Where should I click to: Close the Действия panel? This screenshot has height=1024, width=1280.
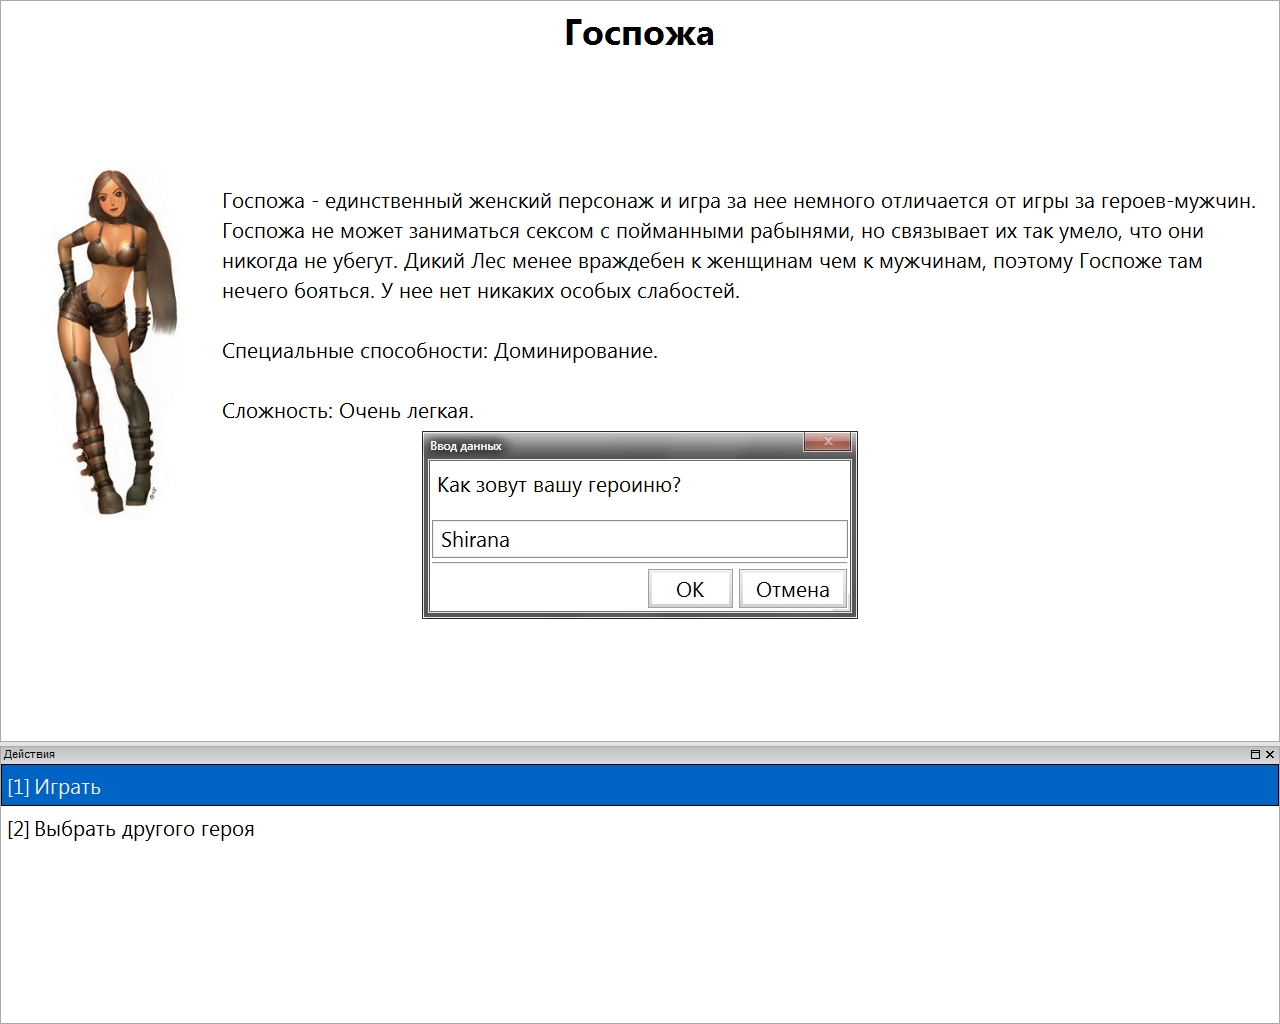pyautogui.click(x=1270, y=754)
